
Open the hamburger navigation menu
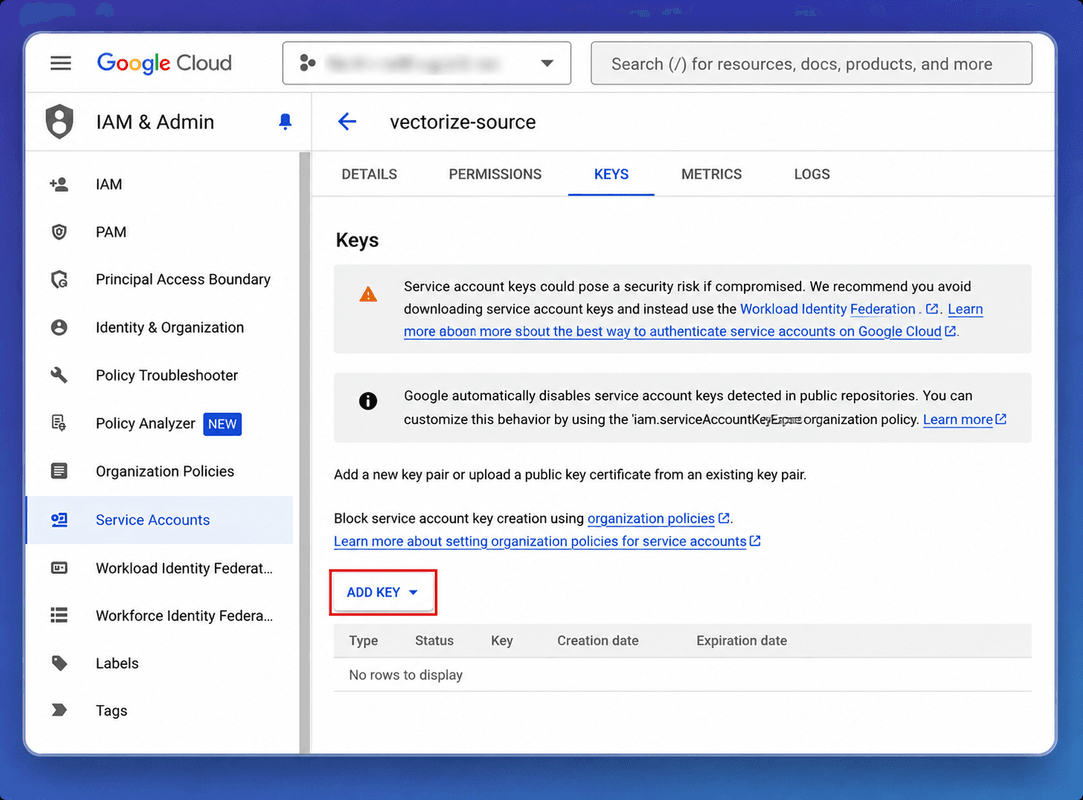(x=61, y=64)
